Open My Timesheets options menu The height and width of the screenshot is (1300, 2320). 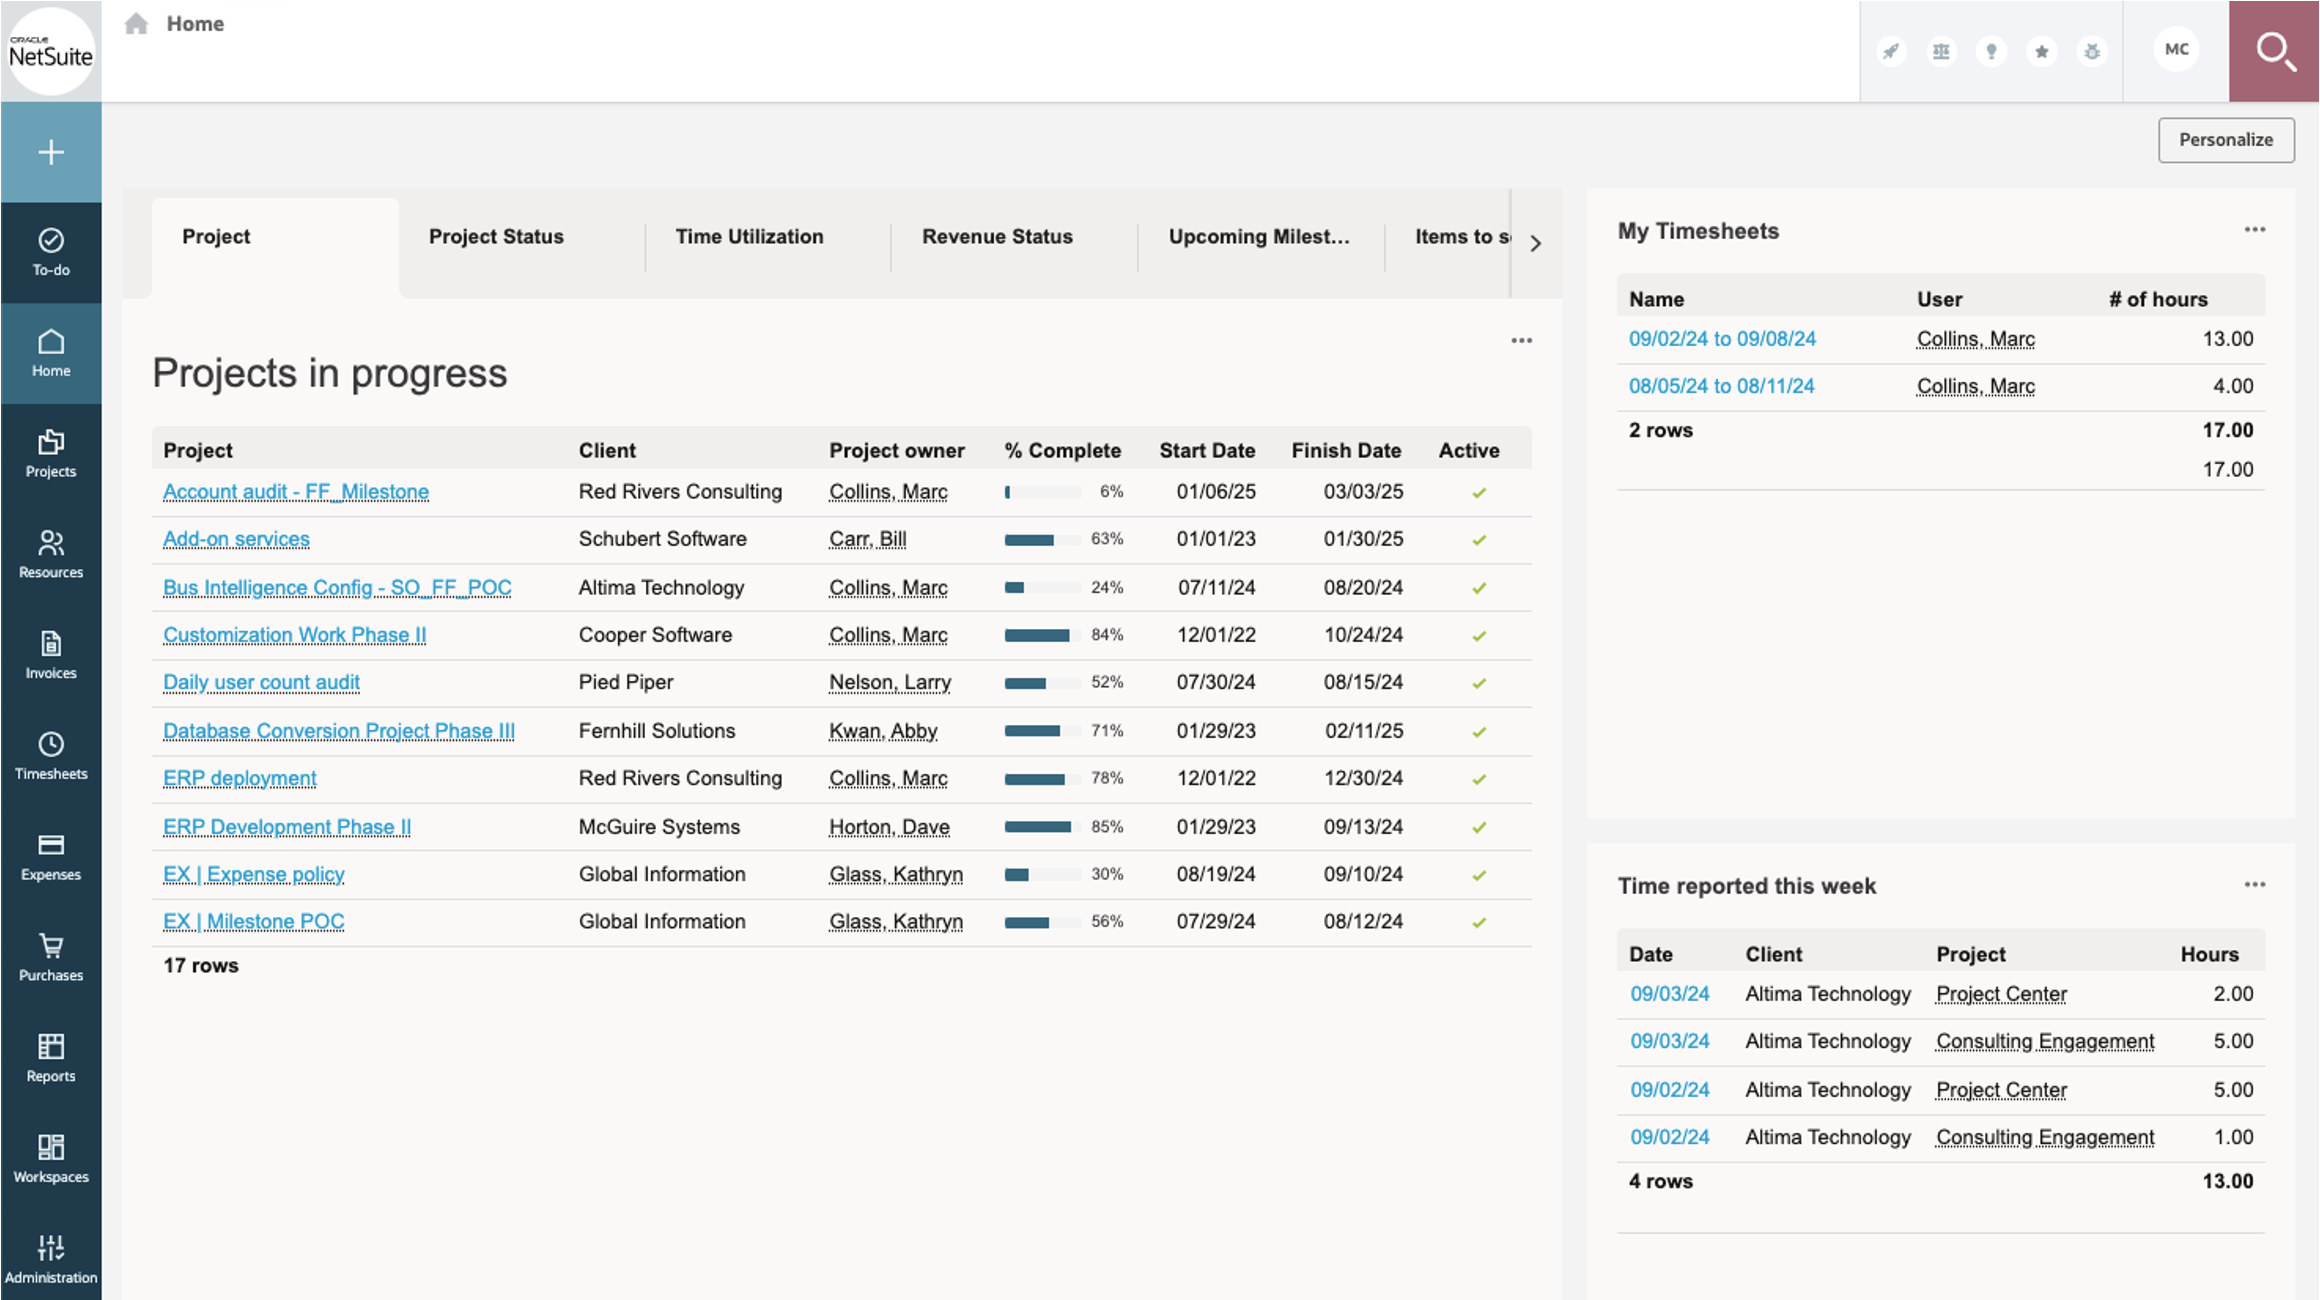click(x=2254, y=230)
